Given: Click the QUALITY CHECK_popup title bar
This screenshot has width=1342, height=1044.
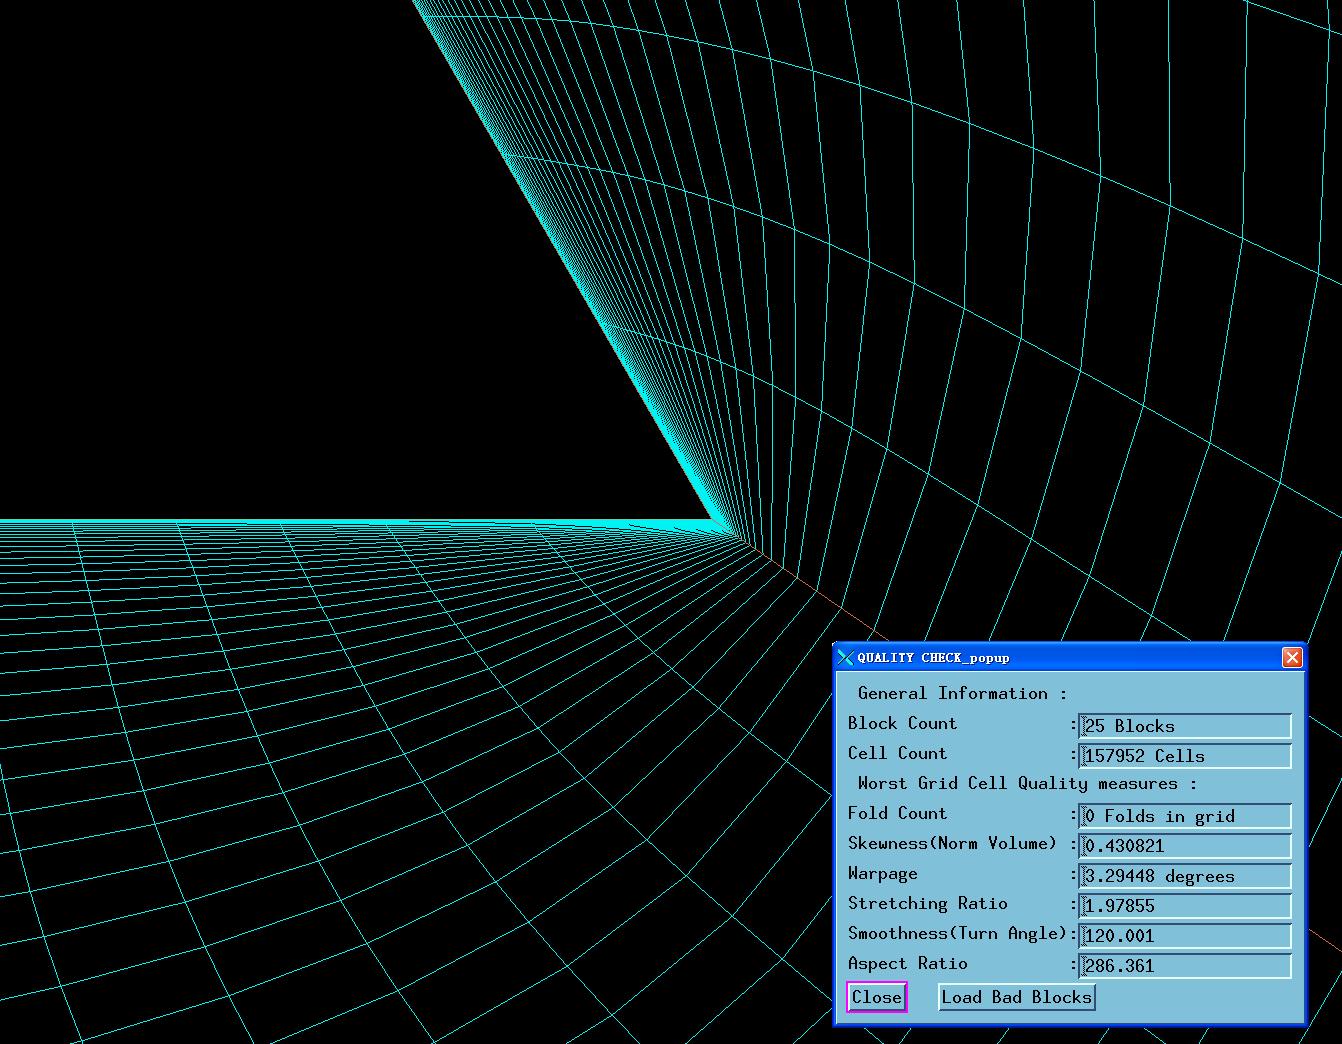Looking at the screenshot, I should point(1050,657).
